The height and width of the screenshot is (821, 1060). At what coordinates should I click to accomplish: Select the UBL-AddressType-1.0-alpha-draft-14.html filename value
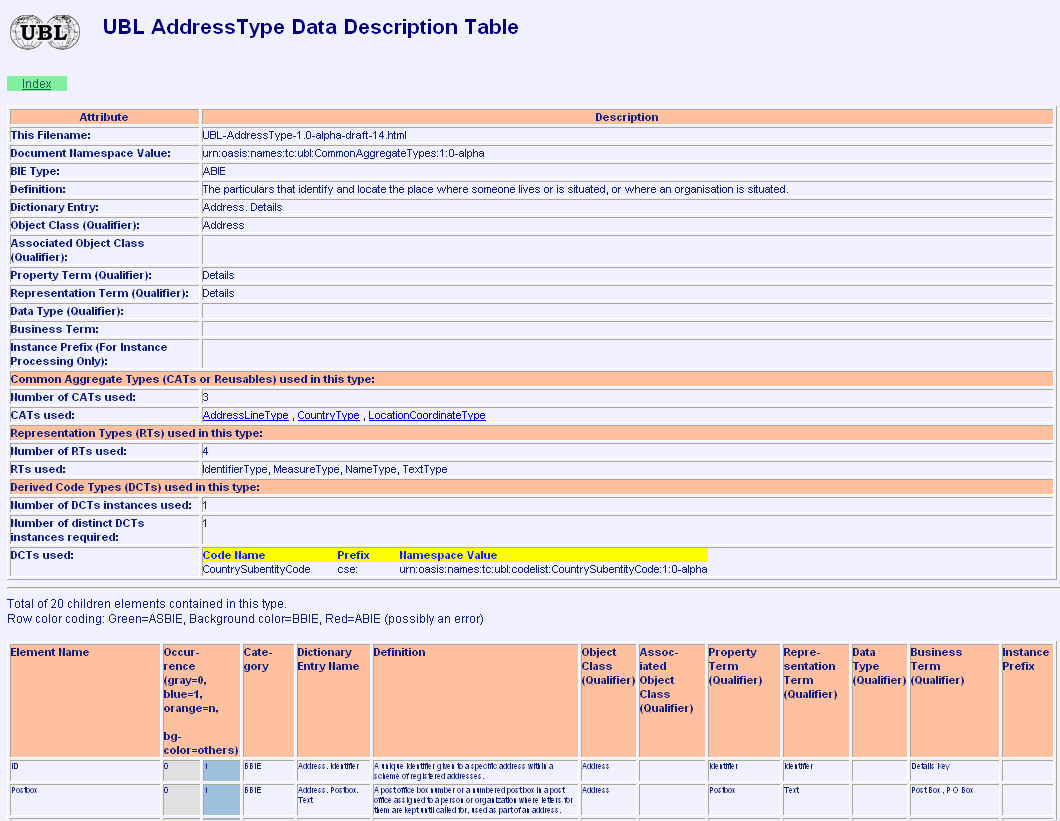point(304,135)
